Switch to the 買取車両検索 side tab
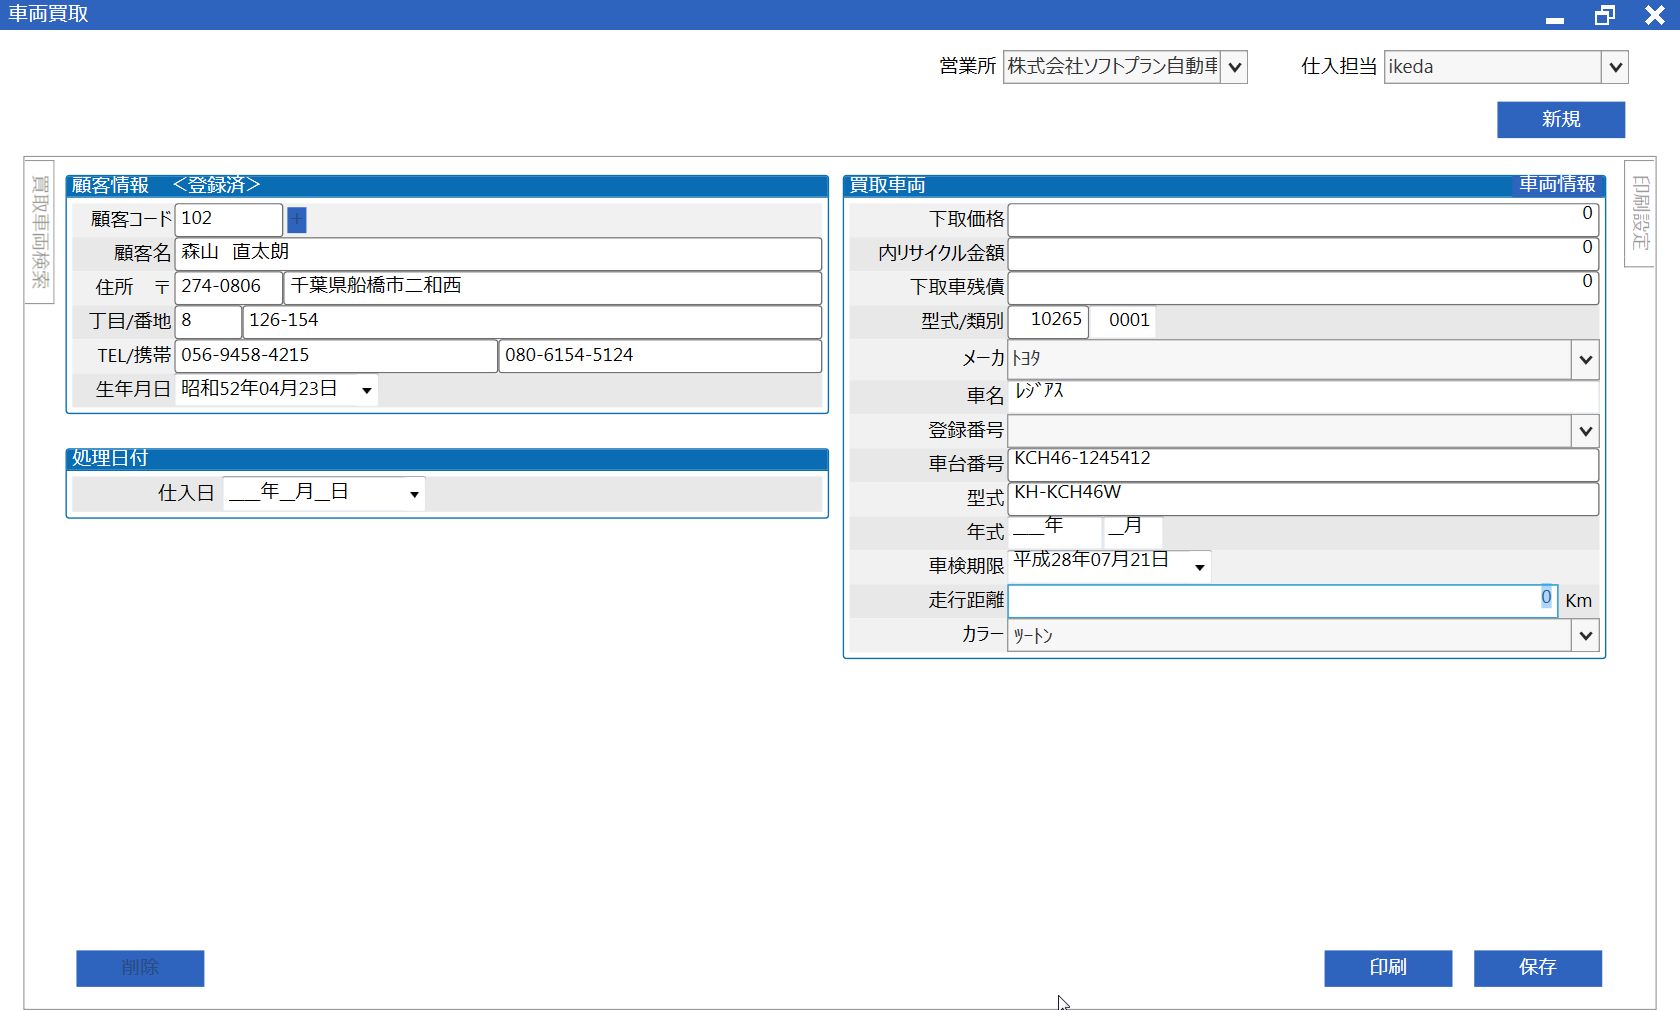This screenshot has height=1010, width=1680. coord(40,231)
